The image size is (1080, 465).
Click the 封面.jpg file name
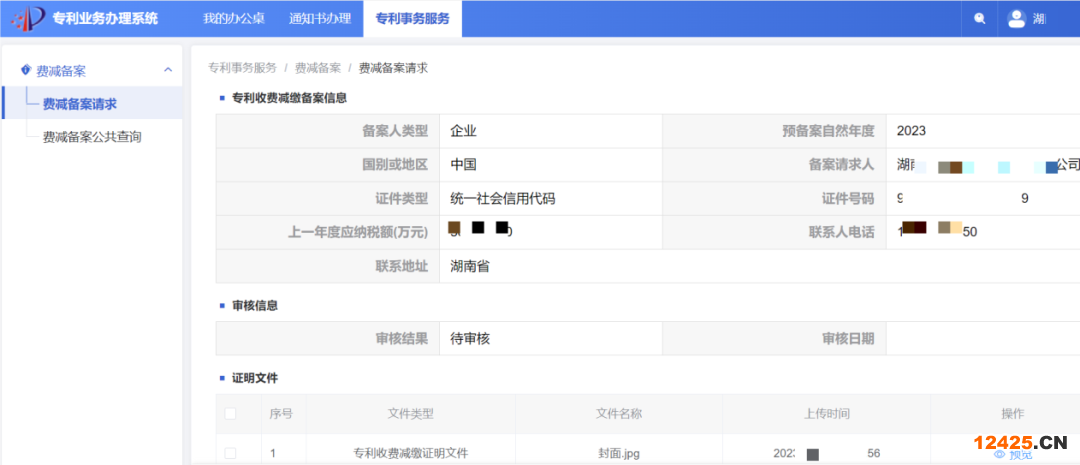[619, 454]
